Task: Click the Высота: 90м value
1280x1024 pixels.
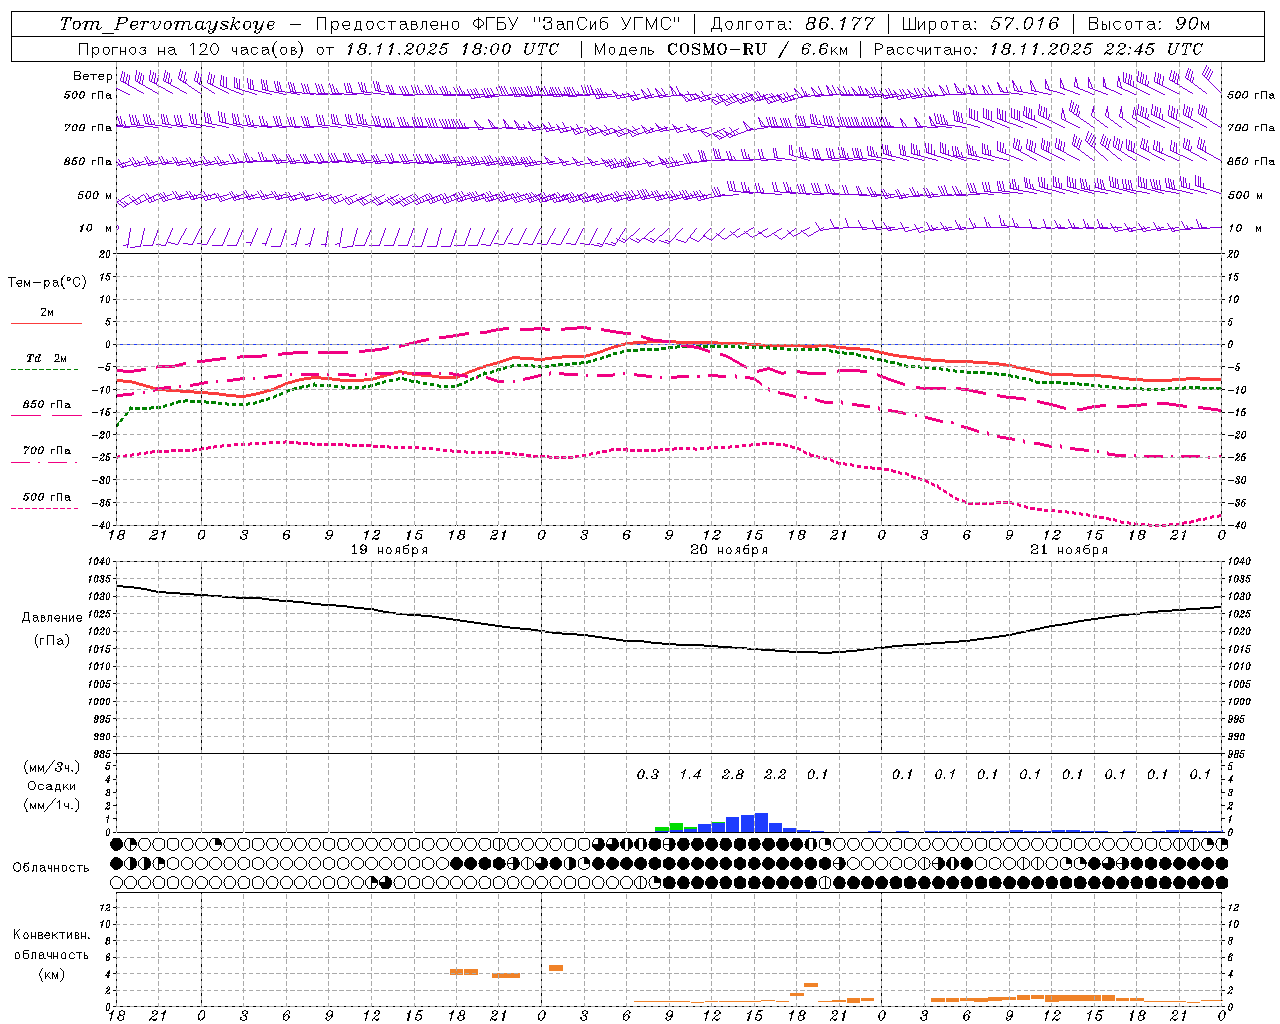Action: click(1148, 24)
